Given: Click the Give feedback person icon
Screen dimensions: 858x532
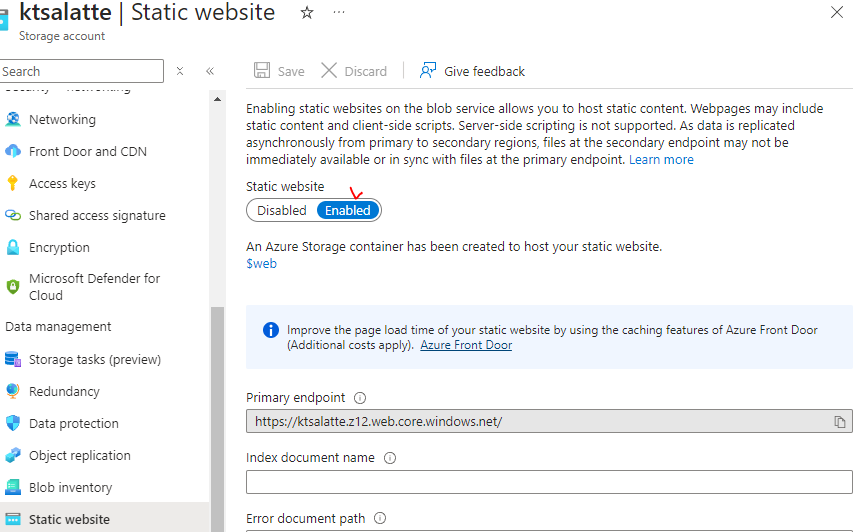Looking at the screenshot, I should (428, 71).
